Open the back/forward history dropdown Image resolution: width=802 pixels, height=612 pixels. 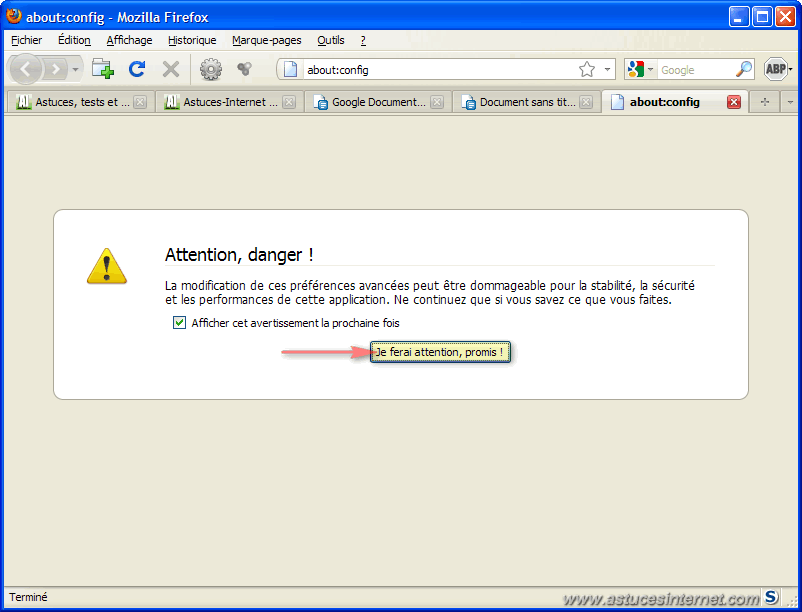(x=75, y=69)
